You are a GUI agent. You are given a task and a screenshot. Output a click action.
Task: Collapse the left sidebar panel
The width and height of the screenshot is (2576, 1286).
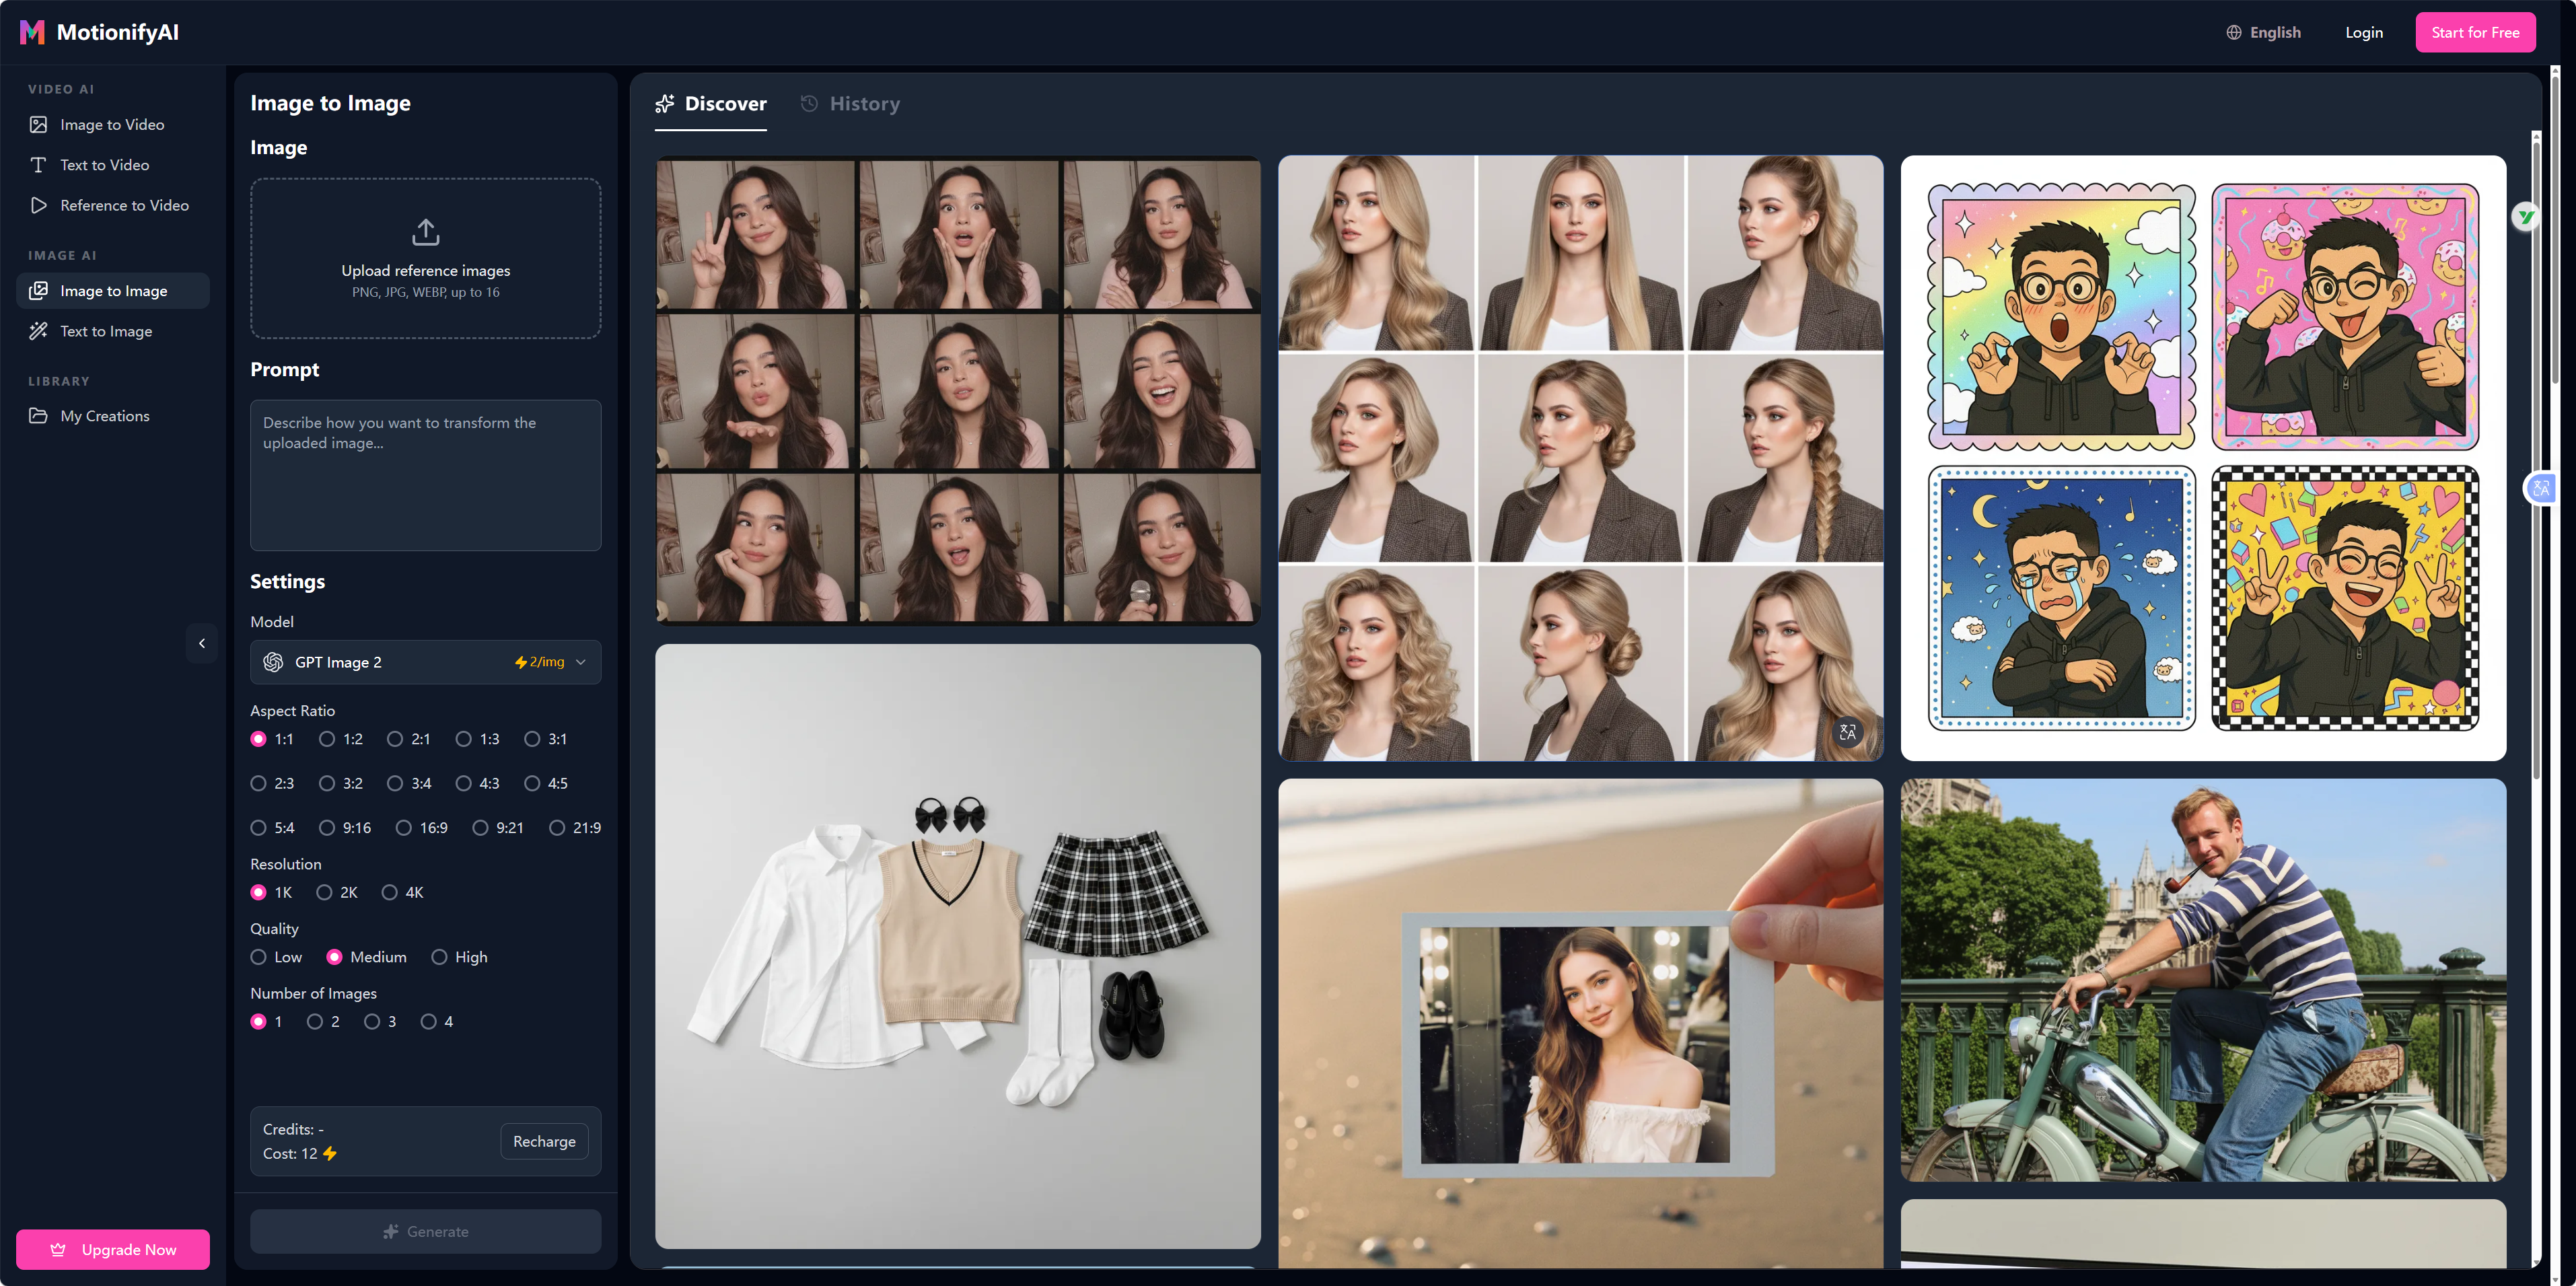click(202, 643)
